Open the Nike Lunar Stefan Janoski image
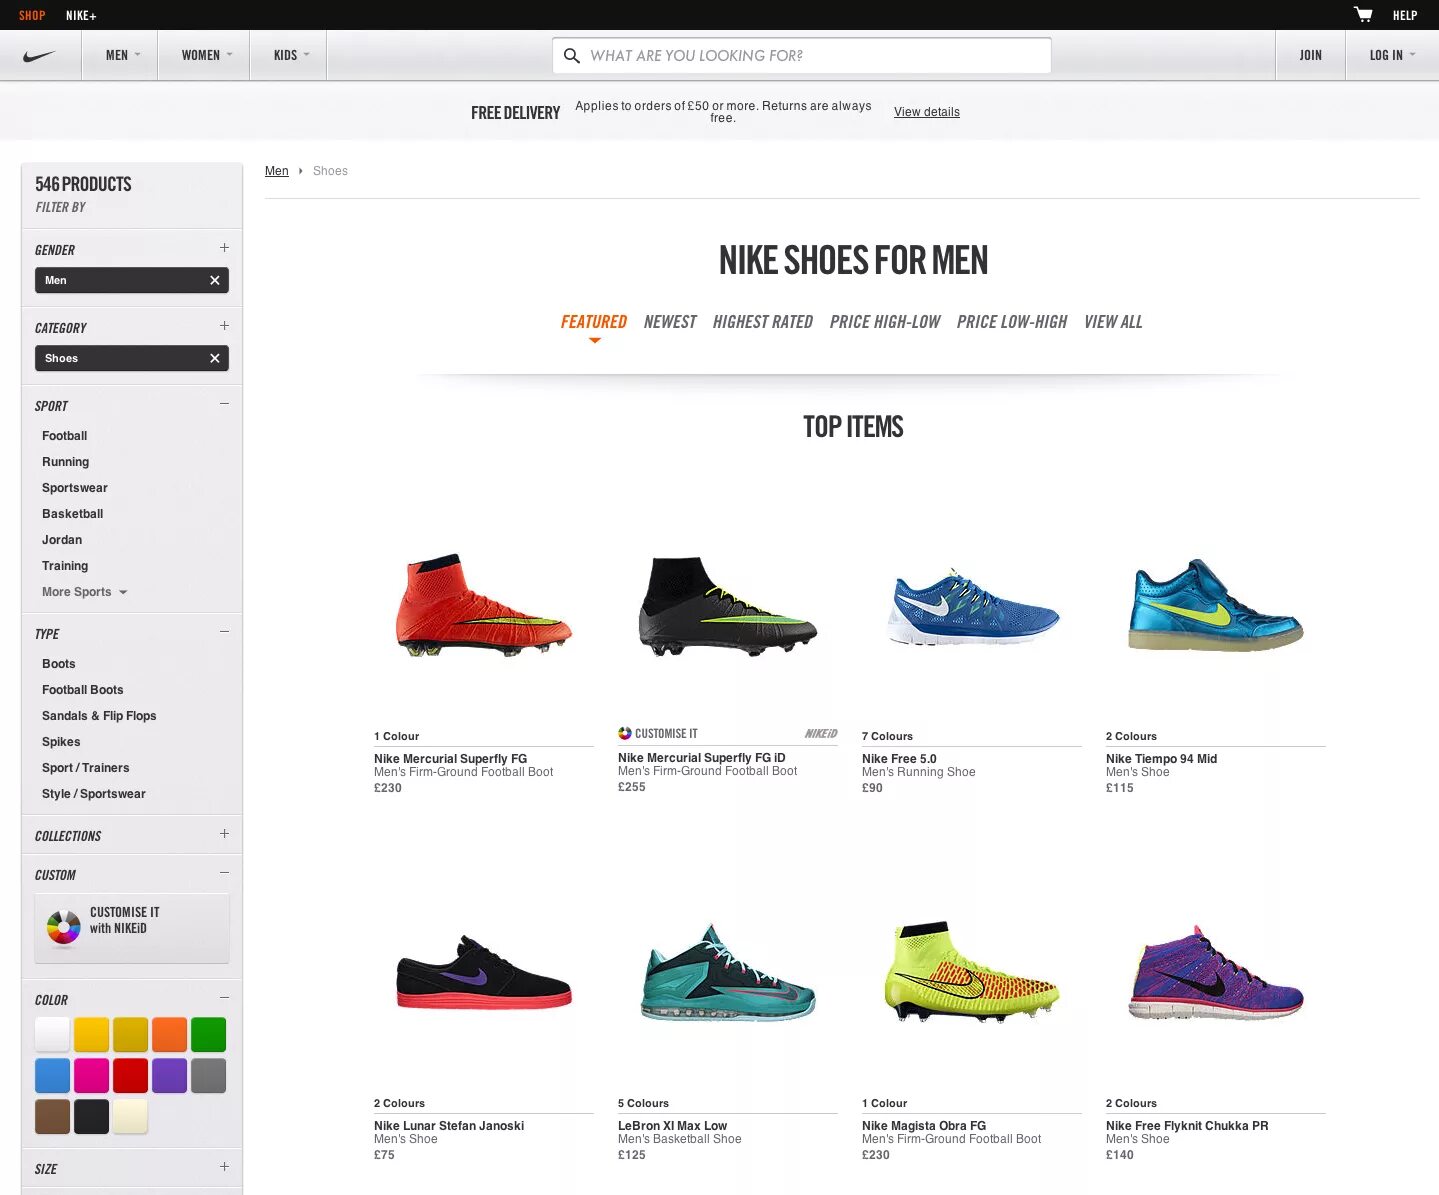This screenshot has height=1195, width=1439. pyautogui.click(x=484, y=972)
